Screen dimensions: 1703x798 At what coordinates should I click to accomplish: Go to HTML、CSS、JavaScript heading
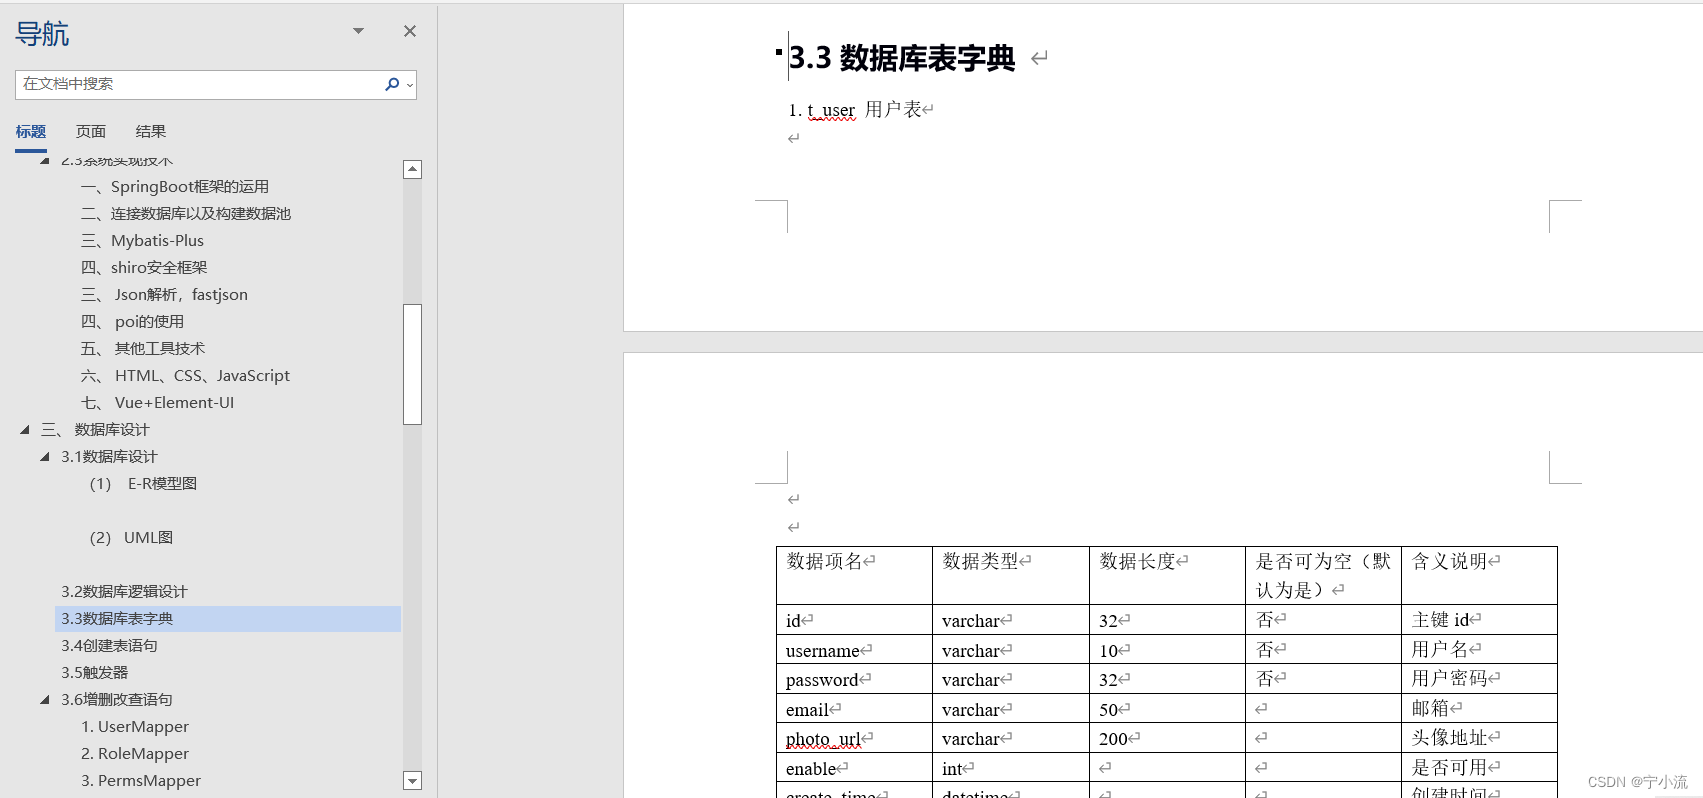coord(185,375)
